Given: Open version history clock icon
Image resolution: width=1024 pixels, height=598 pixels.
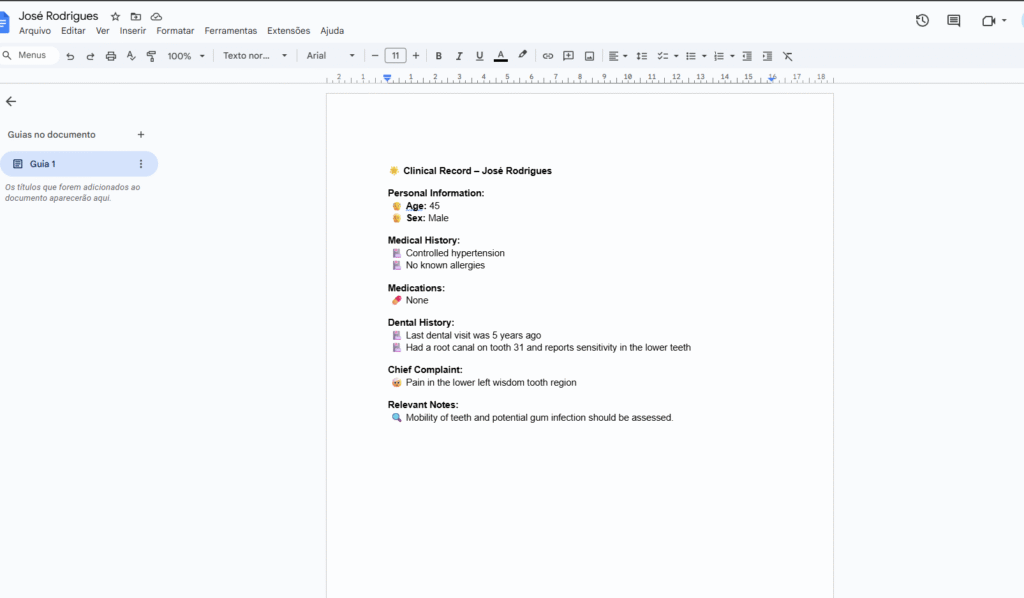Looking at the screenshot, I should (922, 20).
